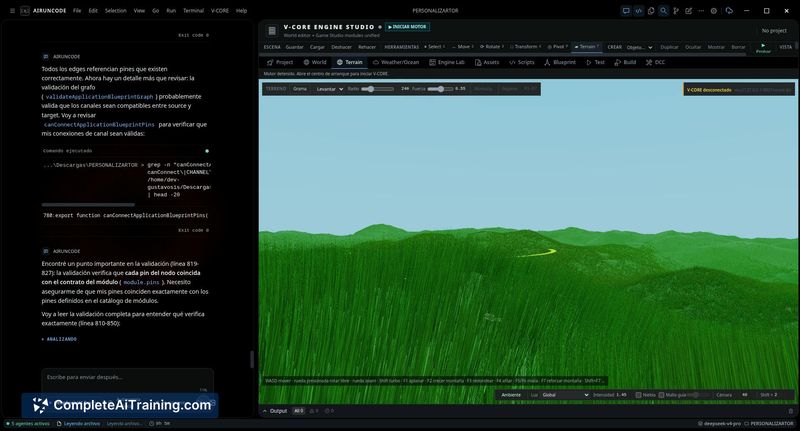The height and width of the screenshot is (431, 800).
Task: Toggle the chat panel icon
Action: pyautogui.click(x=626, y=11)
